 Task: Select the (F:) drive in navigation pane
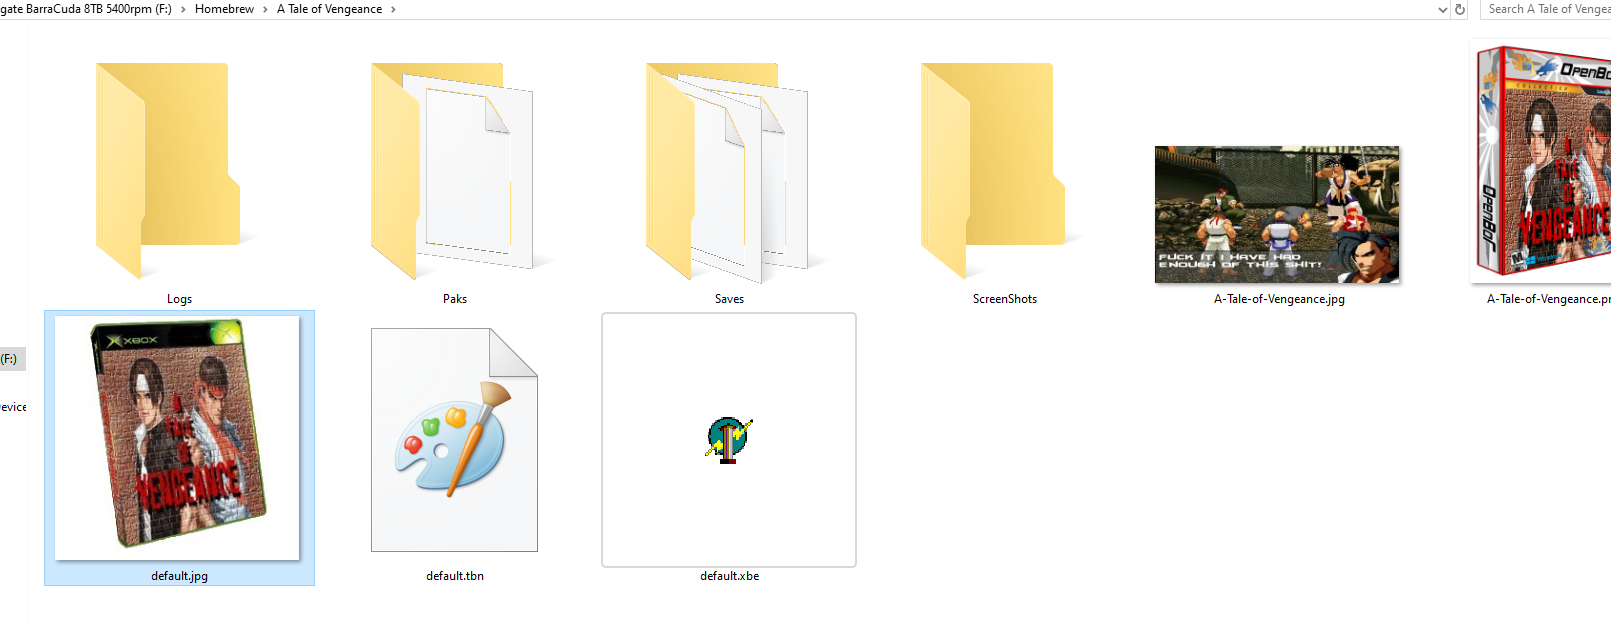(x=10, y=359)
